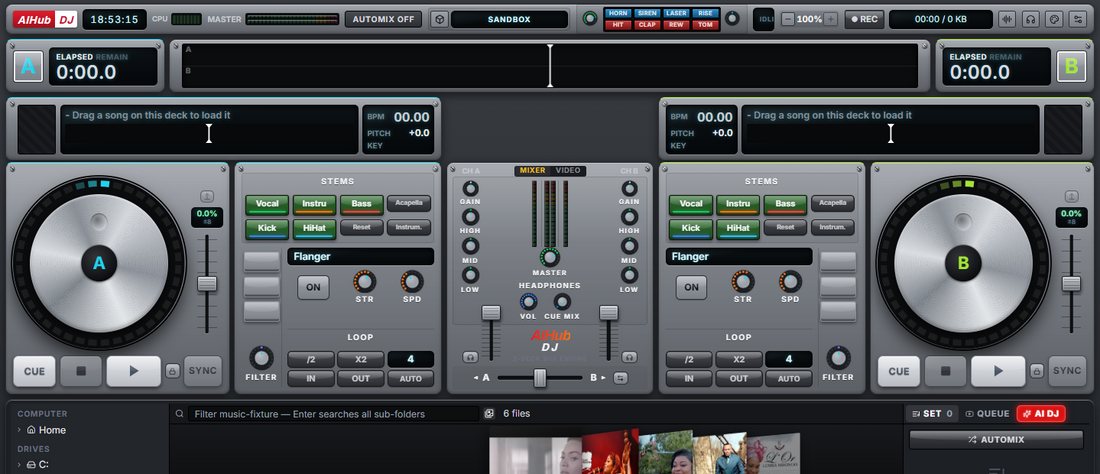Toggle deck B lock icon beside SYNC
The height and width of the screenshot is (474, 1100).
[1037, 371]
